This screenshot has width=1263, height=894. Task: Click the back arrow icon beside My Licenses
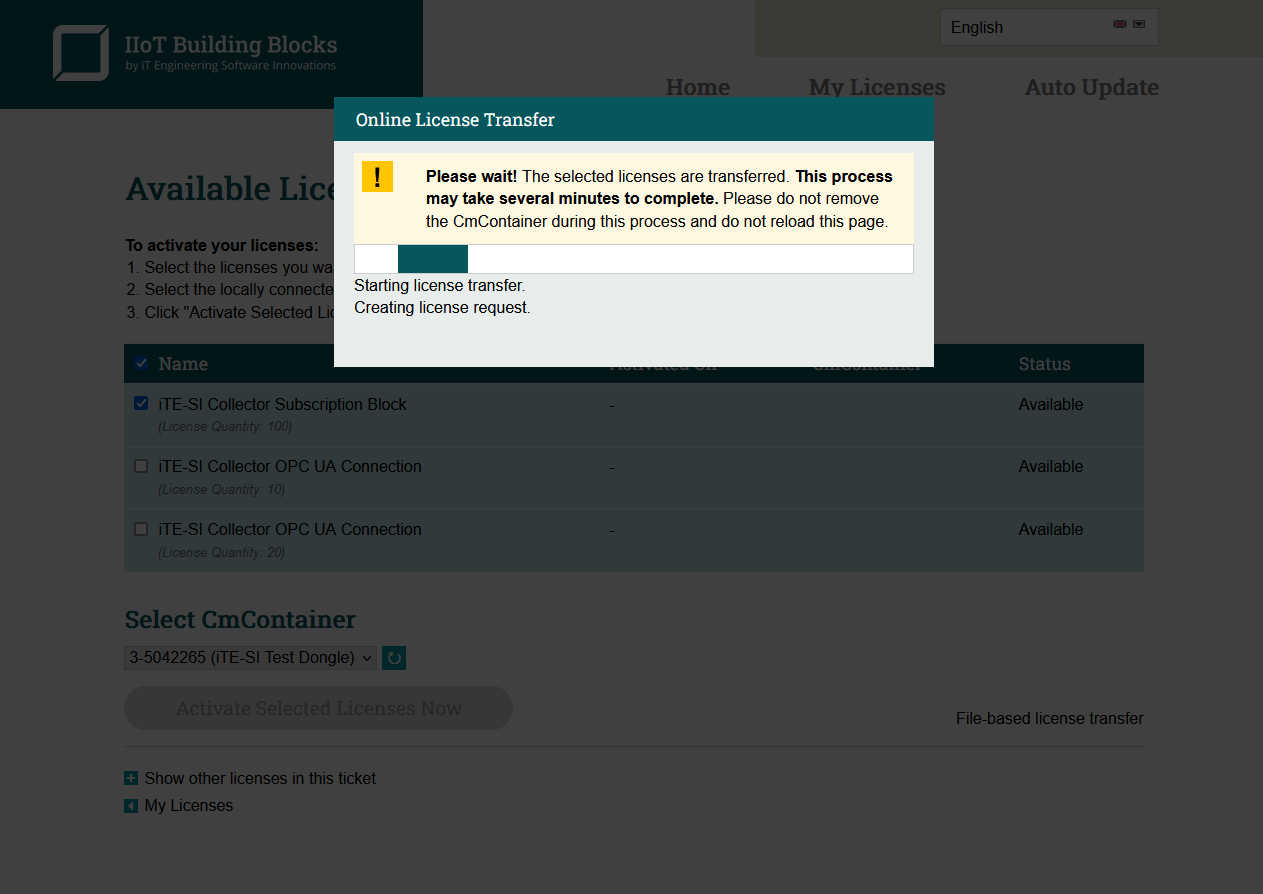click(131, 806)
